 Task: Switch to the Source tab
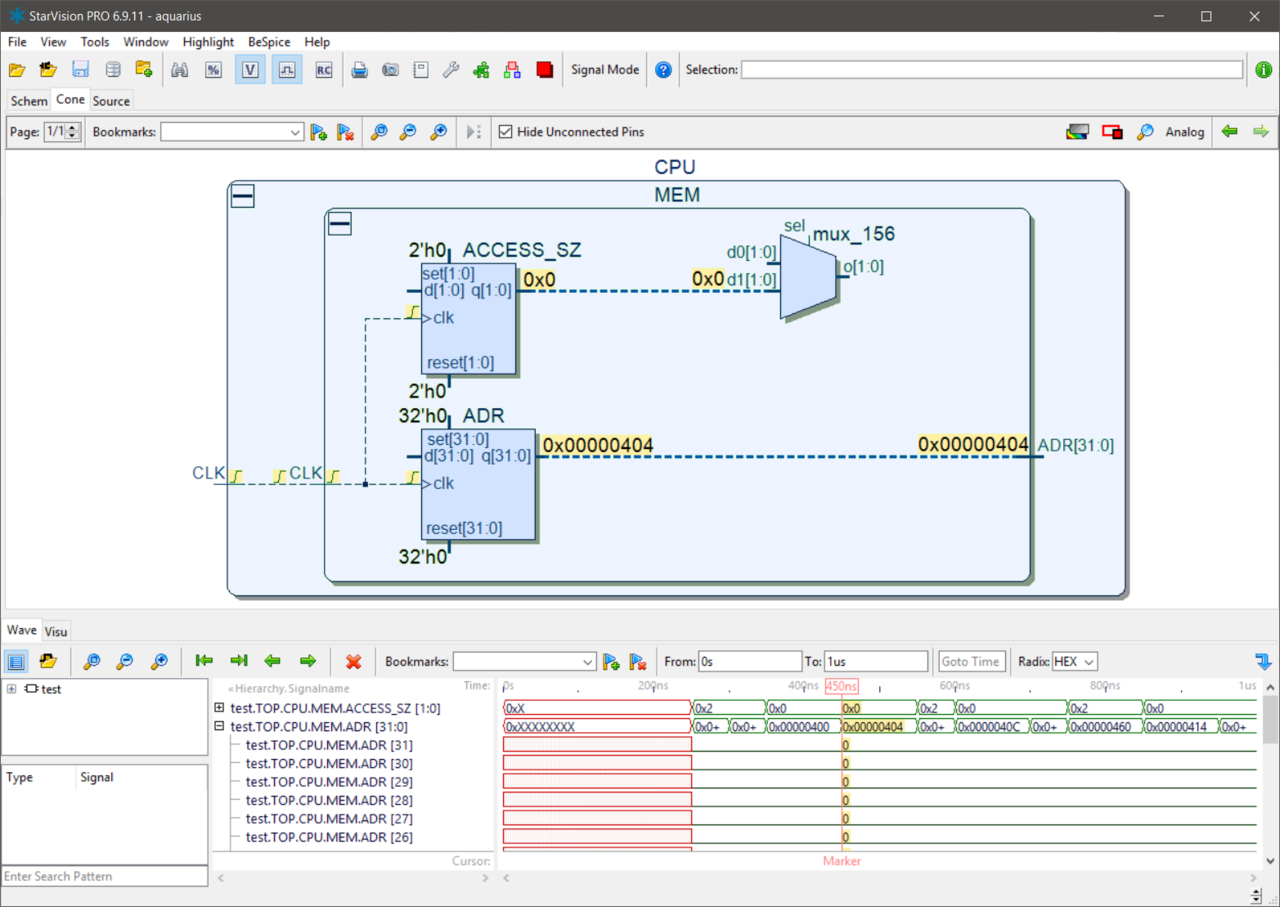coord(111,101)
